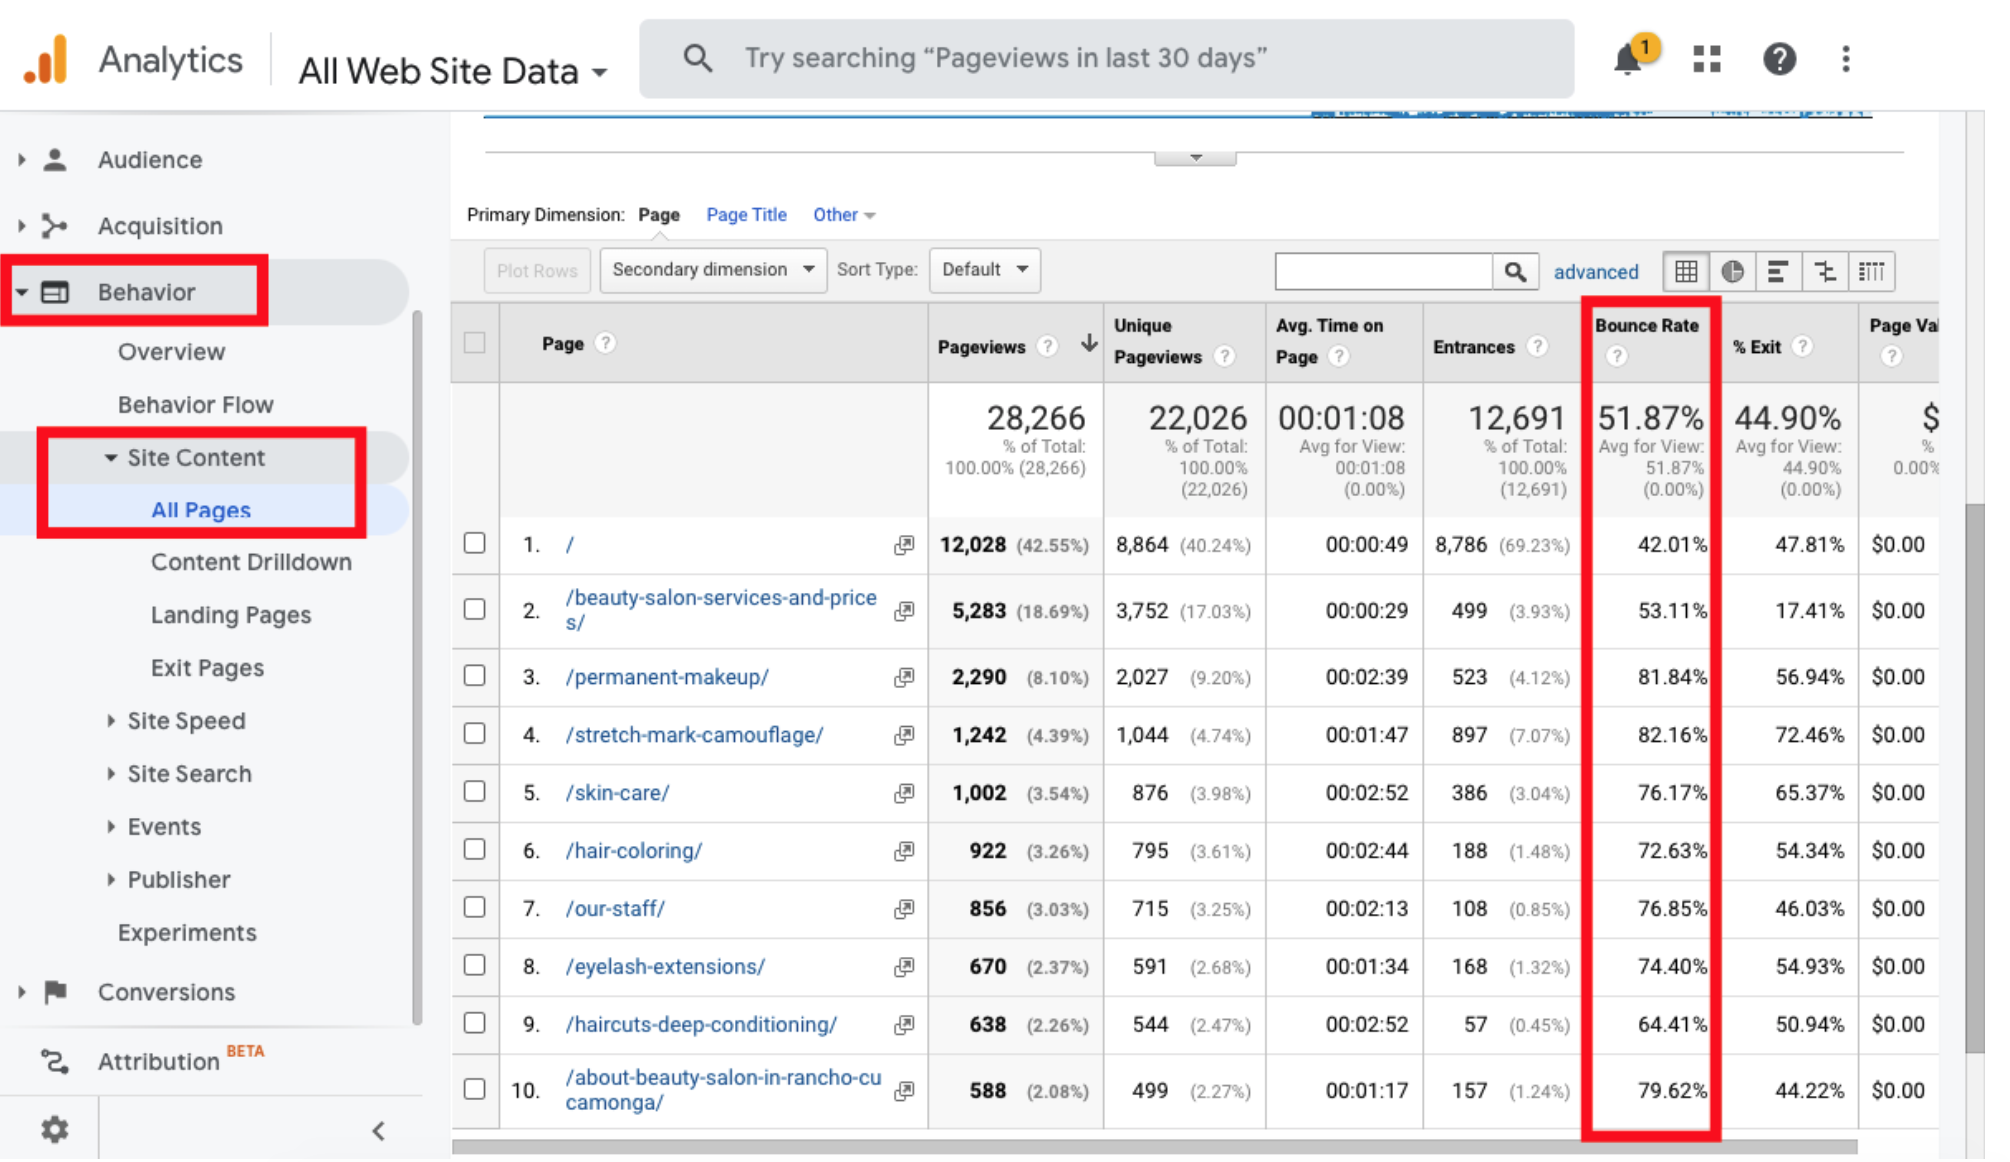Tick the checkbox for /our-staff/ row
Screen dimensions: 2010x1162
click(x=475, y=908)
